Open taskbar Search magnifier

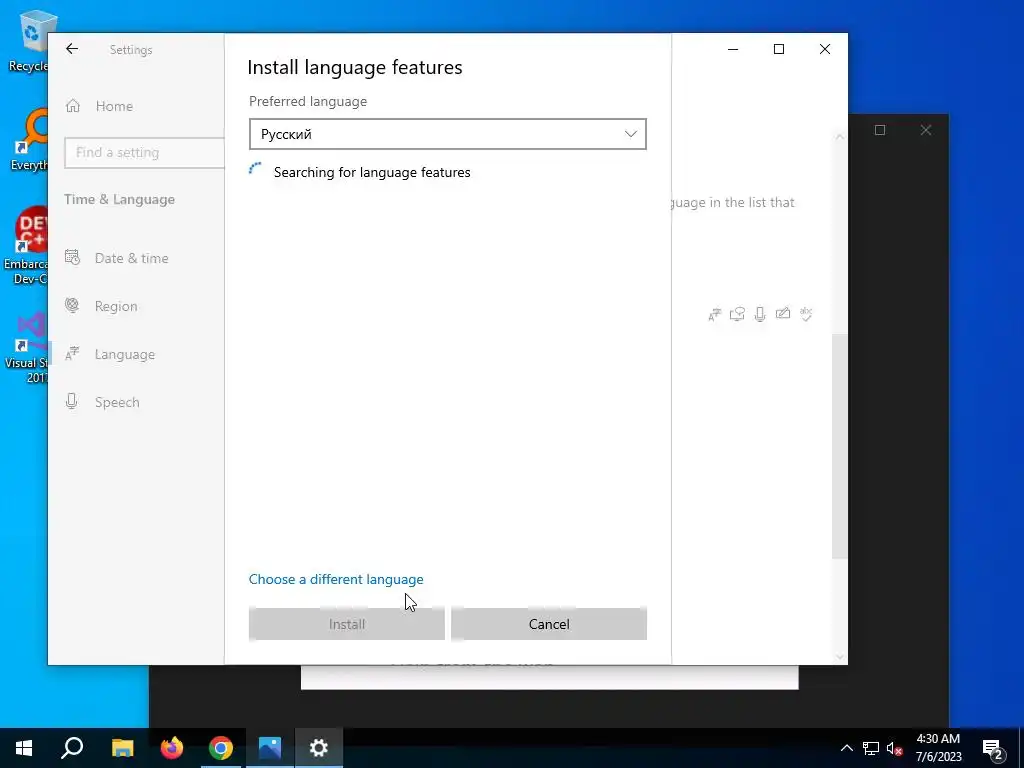[x=72, y=748]
